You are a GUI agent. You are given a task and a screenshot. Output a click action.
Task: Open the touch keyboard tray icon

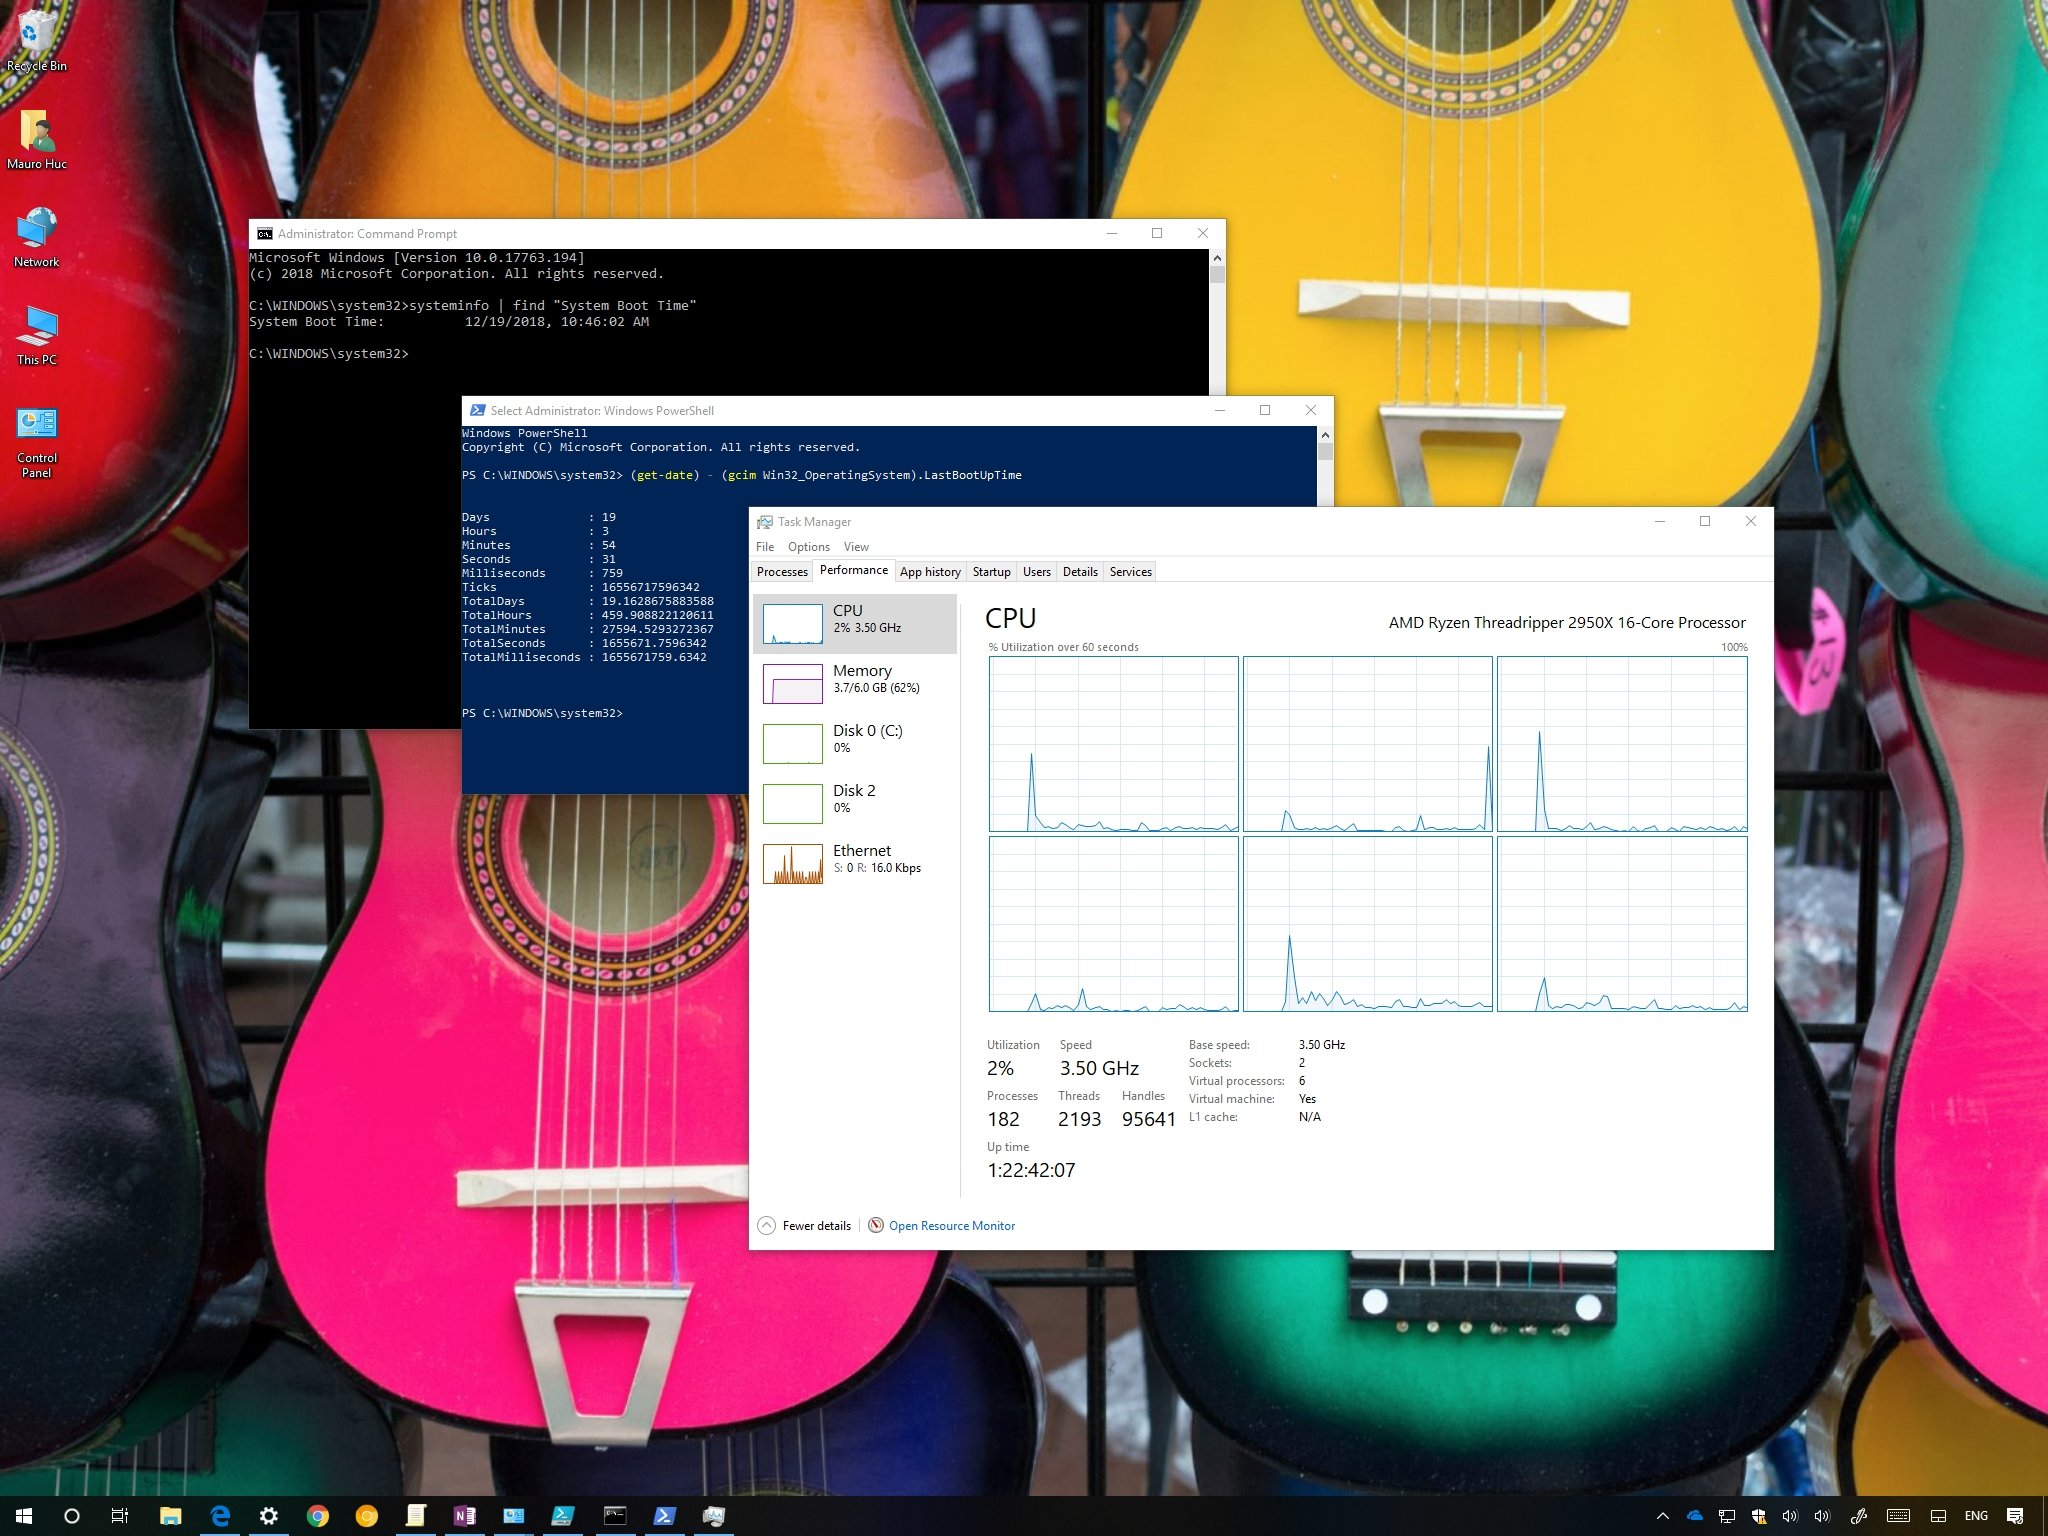click(x=1898, y=1516)
